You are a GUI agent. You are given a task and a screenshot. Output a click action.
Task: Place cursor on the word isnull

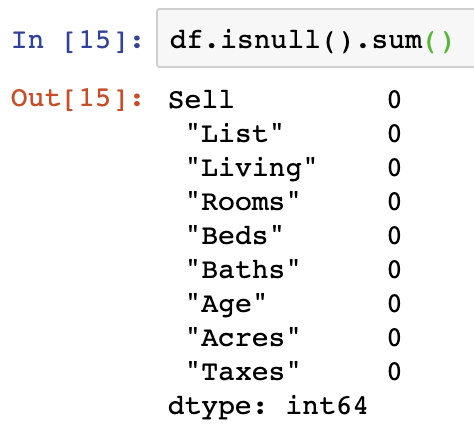pyautogui.click(x=271, y=40)
